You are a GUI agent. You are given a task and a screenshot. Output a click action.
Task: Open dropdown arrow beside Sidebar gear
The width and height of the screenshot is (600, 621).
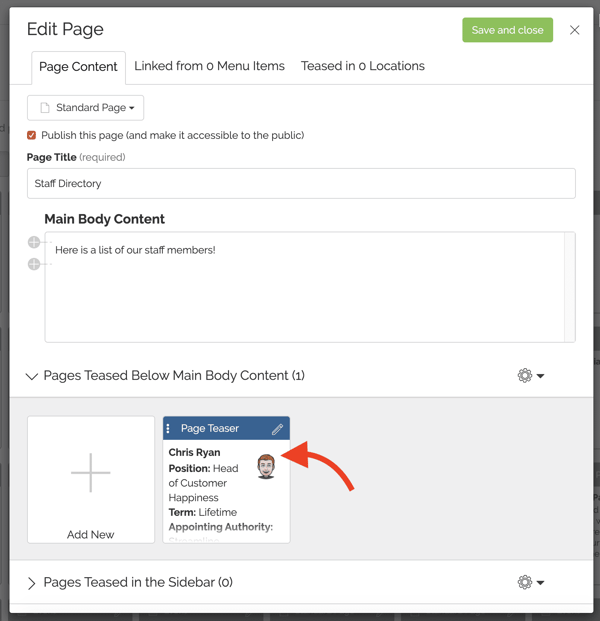click(540, 582)
